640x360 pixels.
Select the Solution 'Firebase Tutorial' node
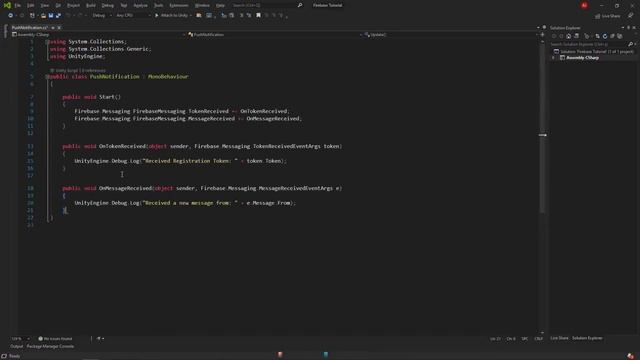593,51
